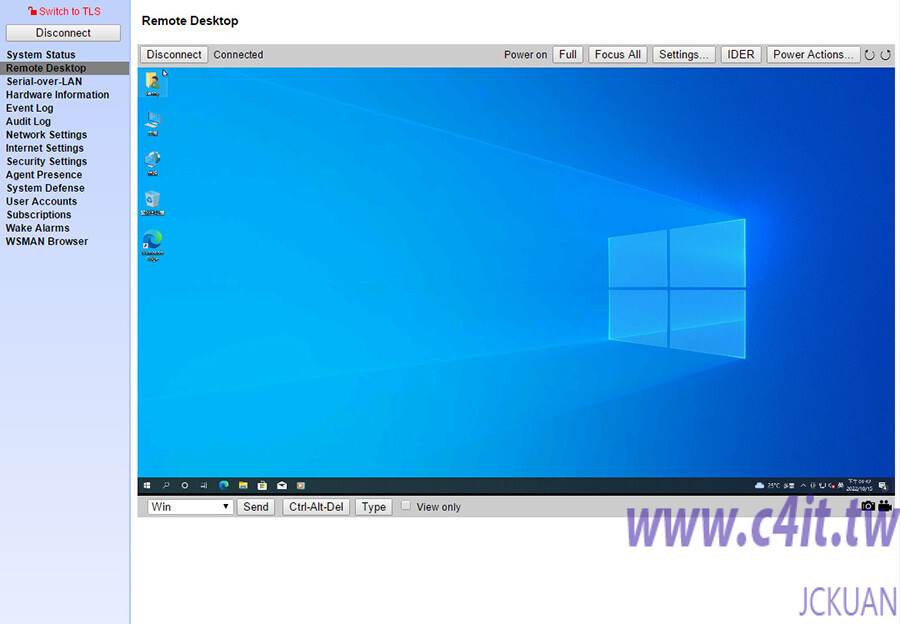Click the Send button
Screen dimensions: 900x624
click(255, 507)
